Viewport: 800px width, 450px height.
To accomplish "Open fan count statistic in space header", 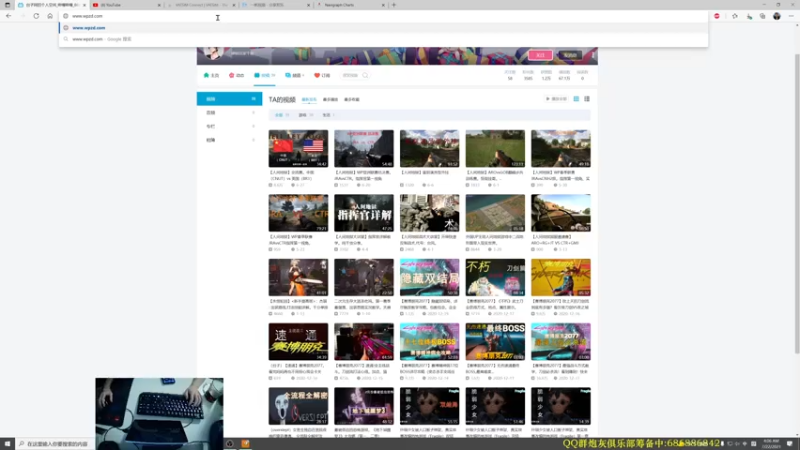I will click(528, 75).
